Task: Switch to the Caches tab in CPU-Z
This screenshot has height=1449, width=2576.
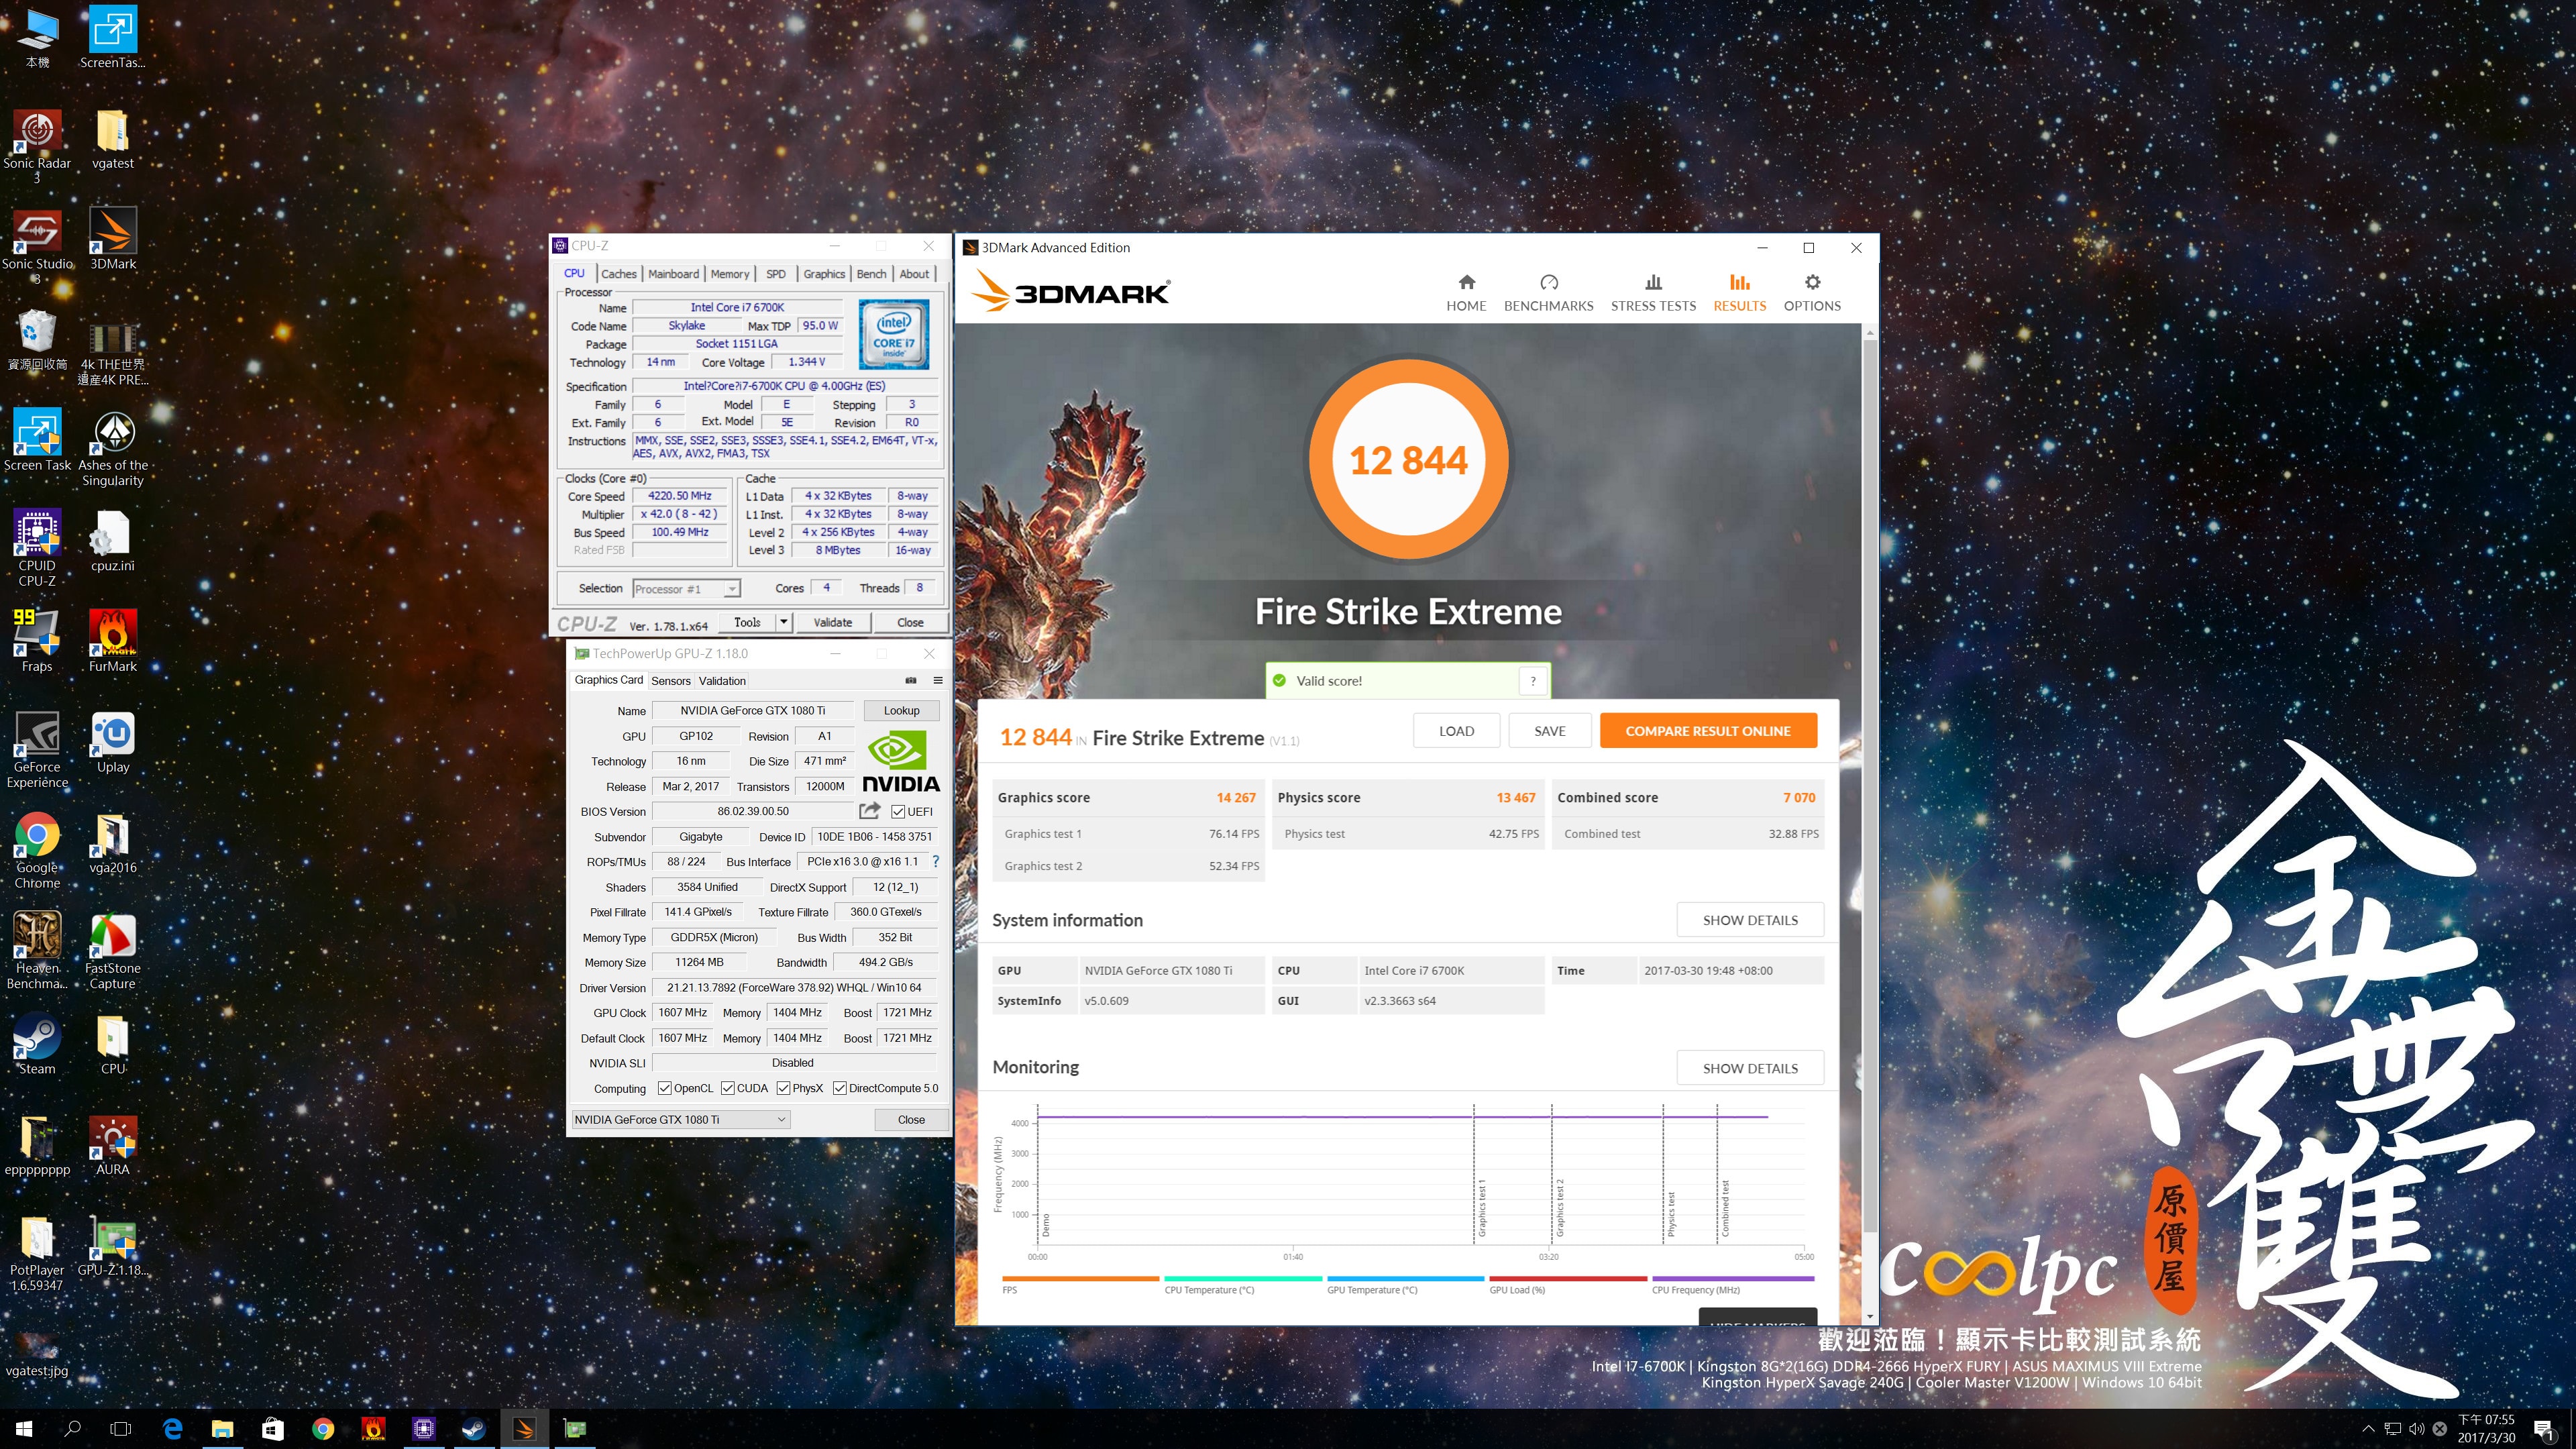Action: (x=618, y=274)
